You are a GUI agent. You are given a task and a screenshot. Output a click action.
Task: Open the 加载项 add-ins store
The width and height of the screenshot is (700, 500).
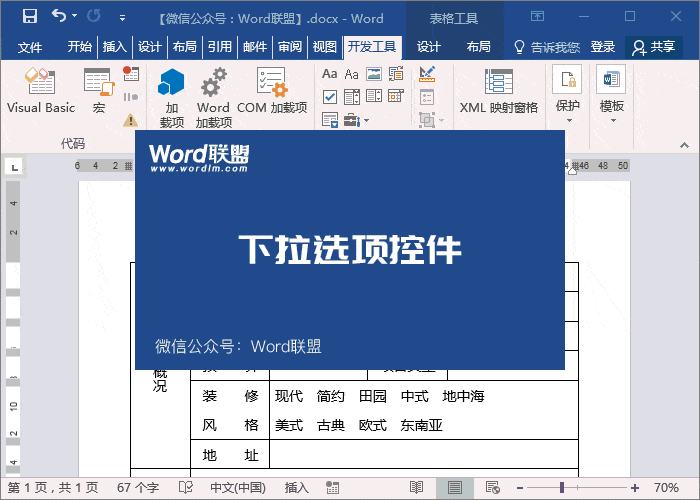pyautogui.click(x=172, y=97)
